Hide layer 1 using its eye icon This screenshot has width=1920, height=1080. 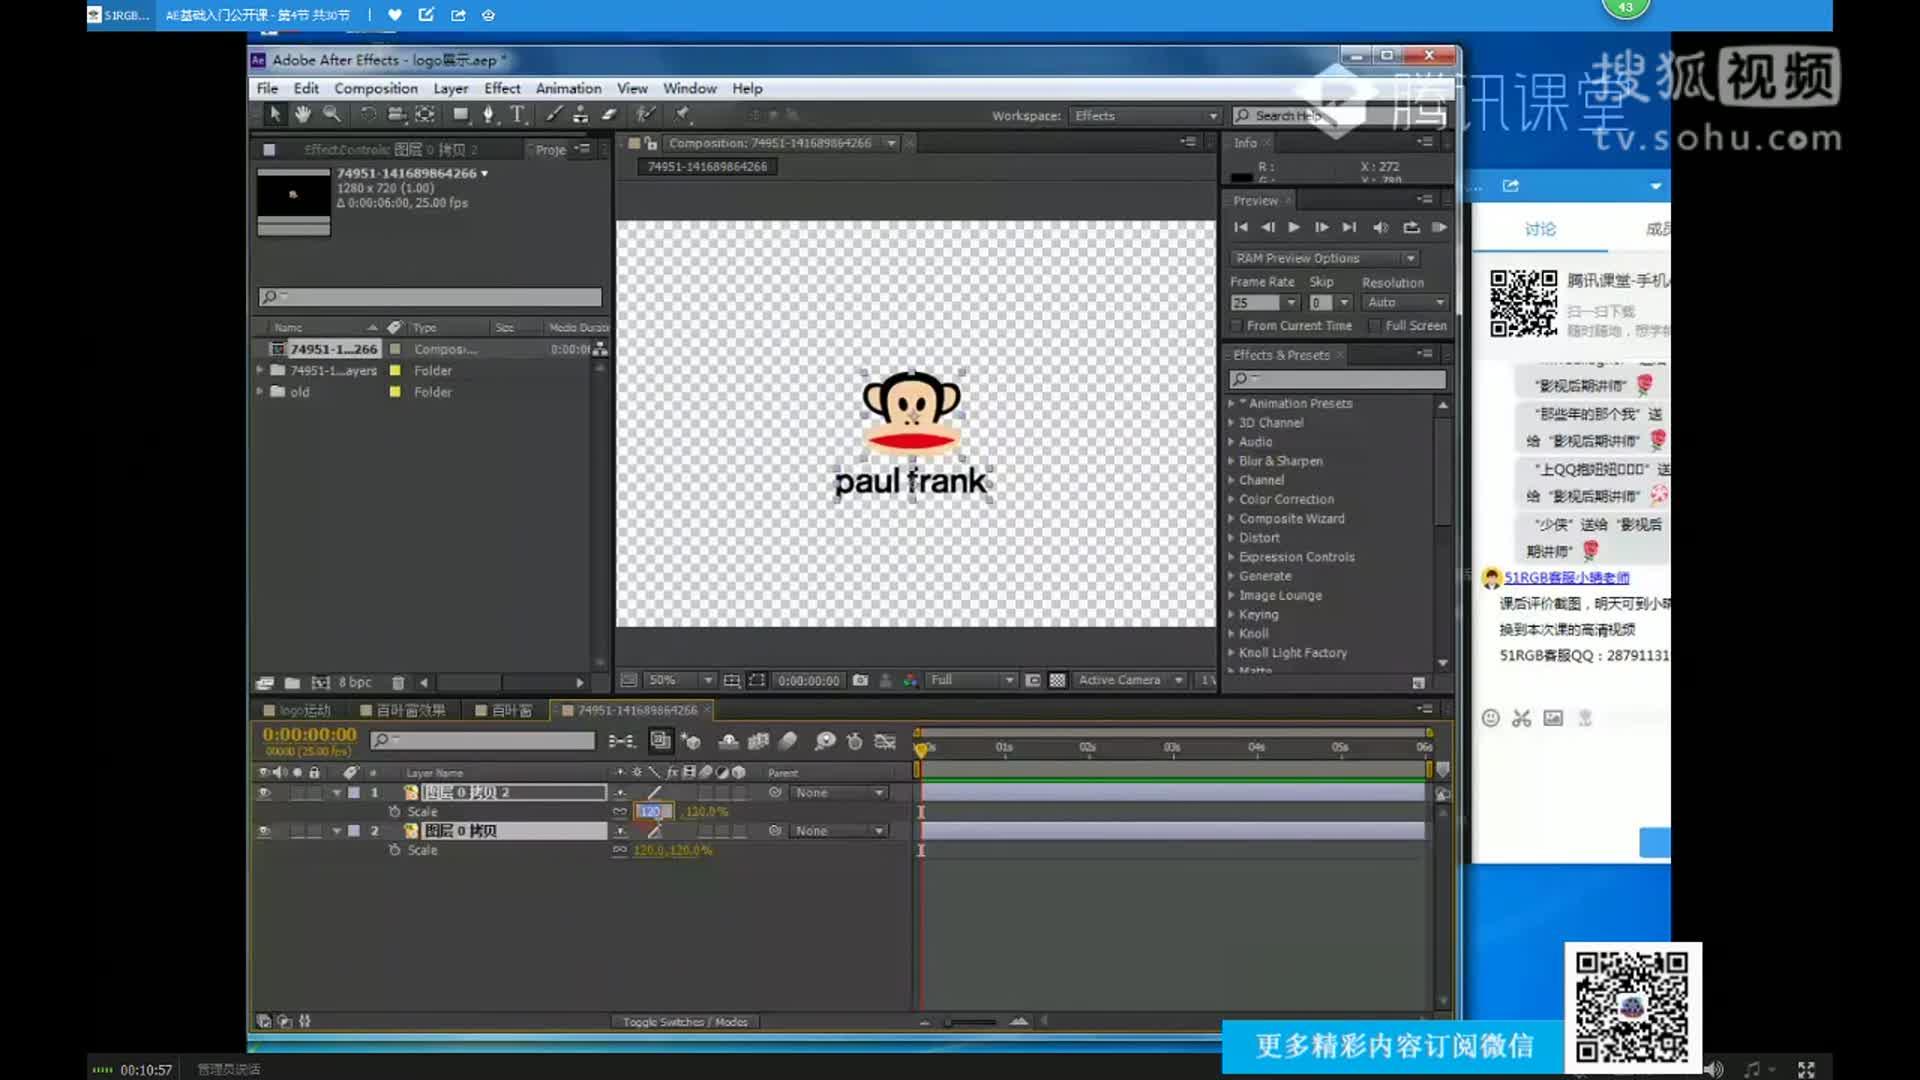click(x=264, y=793)
